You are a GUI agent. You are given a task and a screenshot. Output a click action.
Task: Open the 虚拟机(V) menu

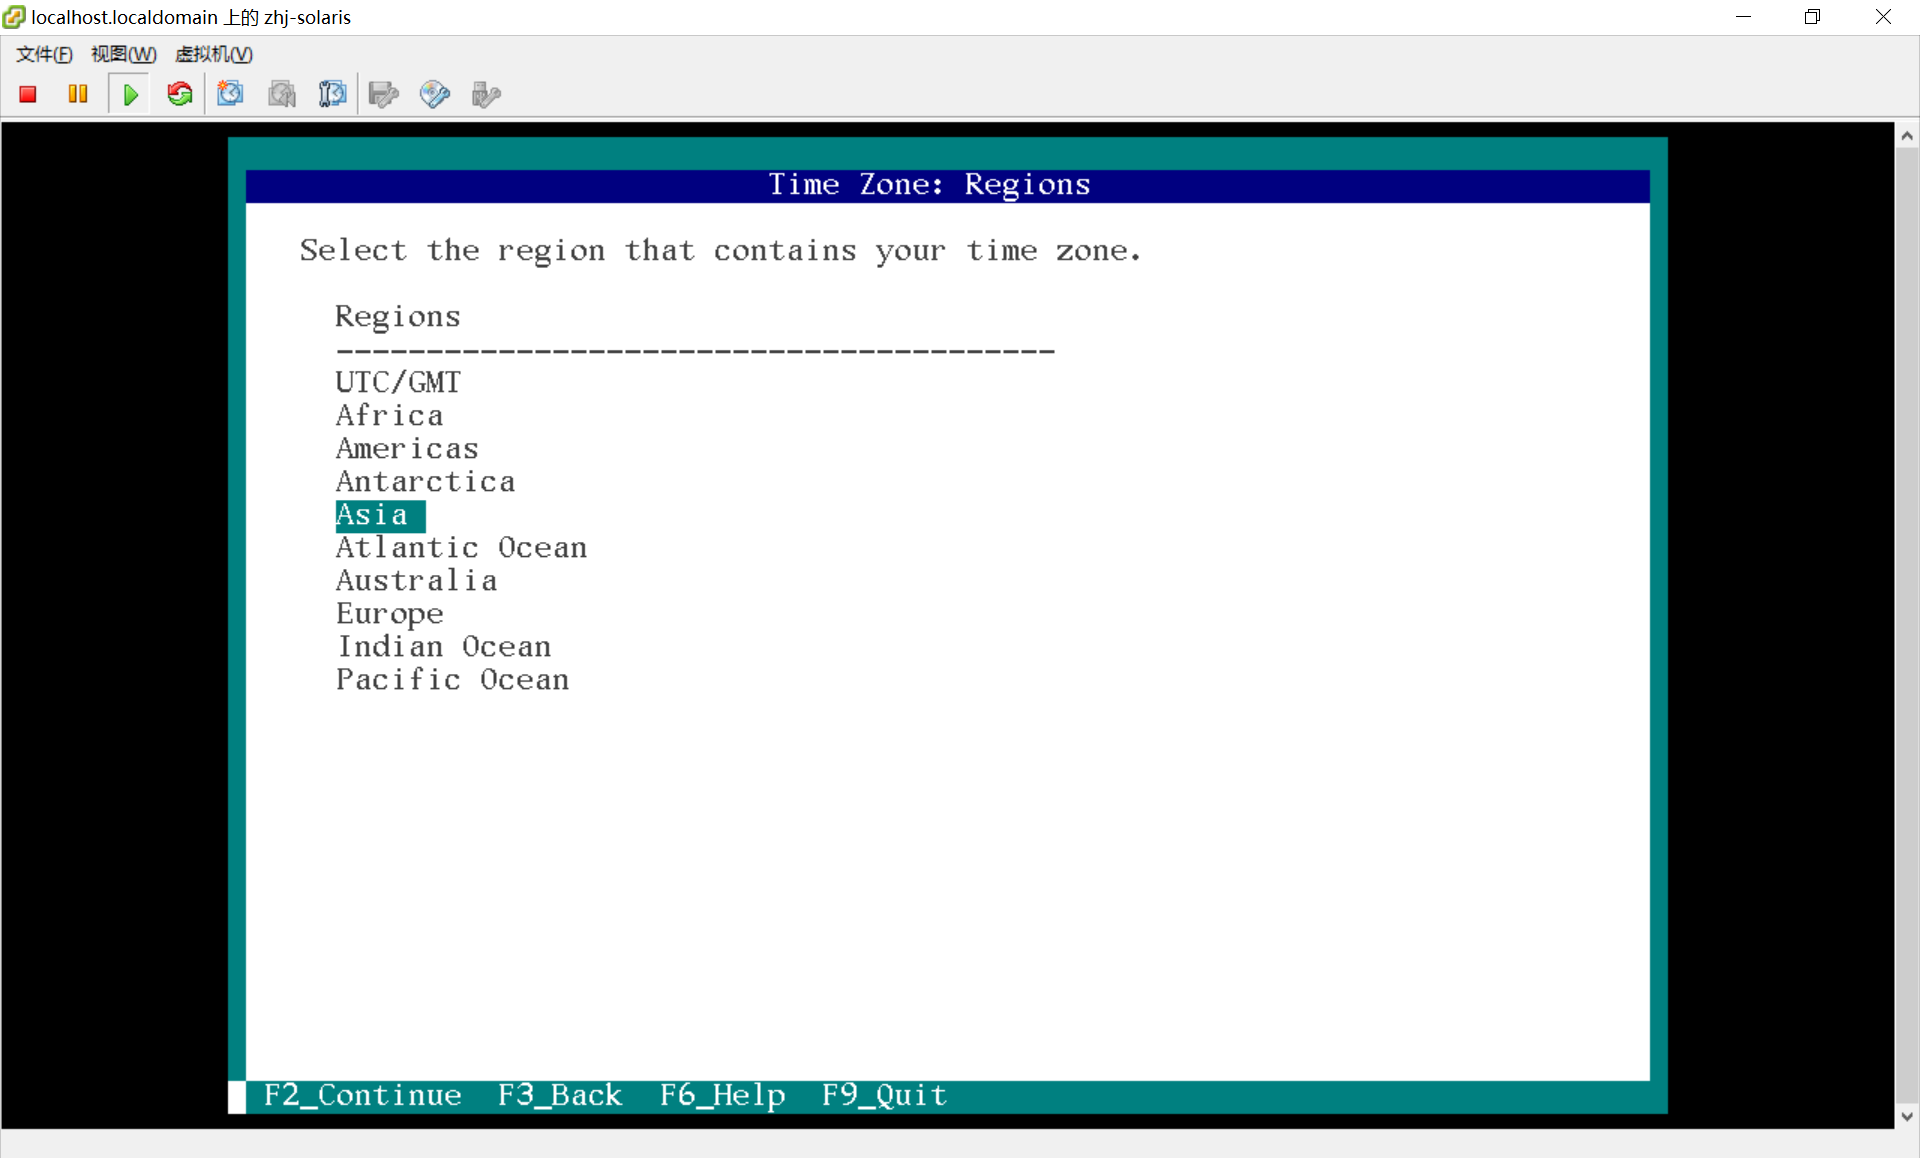tap(213, 54)
